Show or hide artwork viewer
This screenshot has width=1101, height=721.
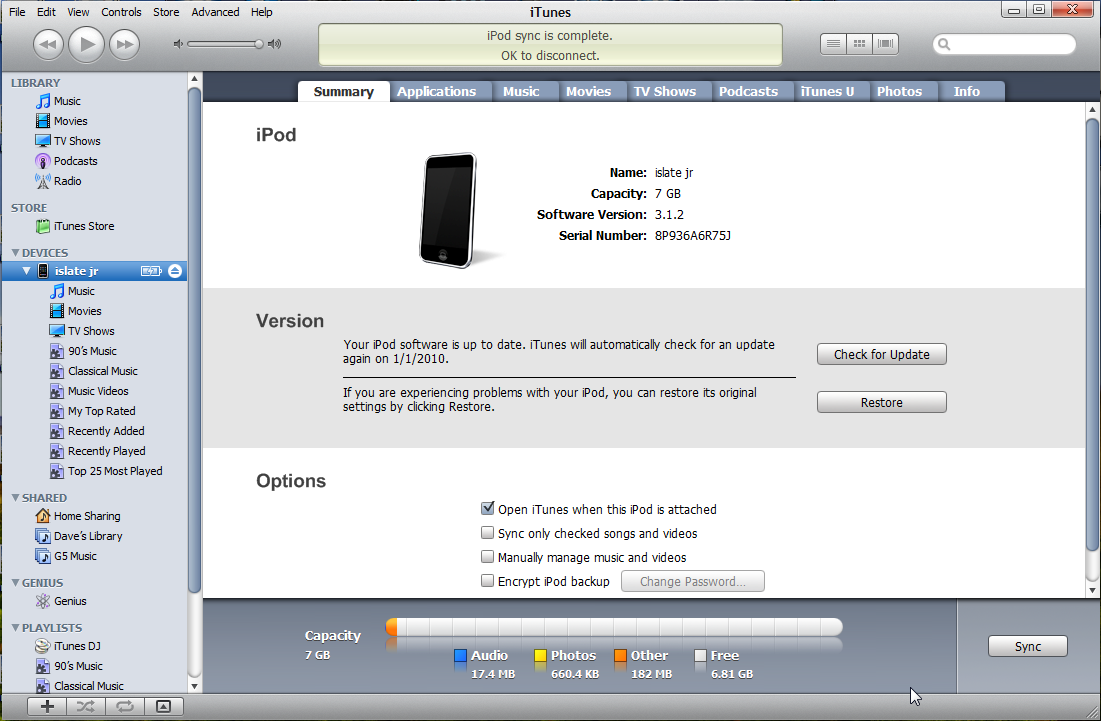[x=164, y=706]
